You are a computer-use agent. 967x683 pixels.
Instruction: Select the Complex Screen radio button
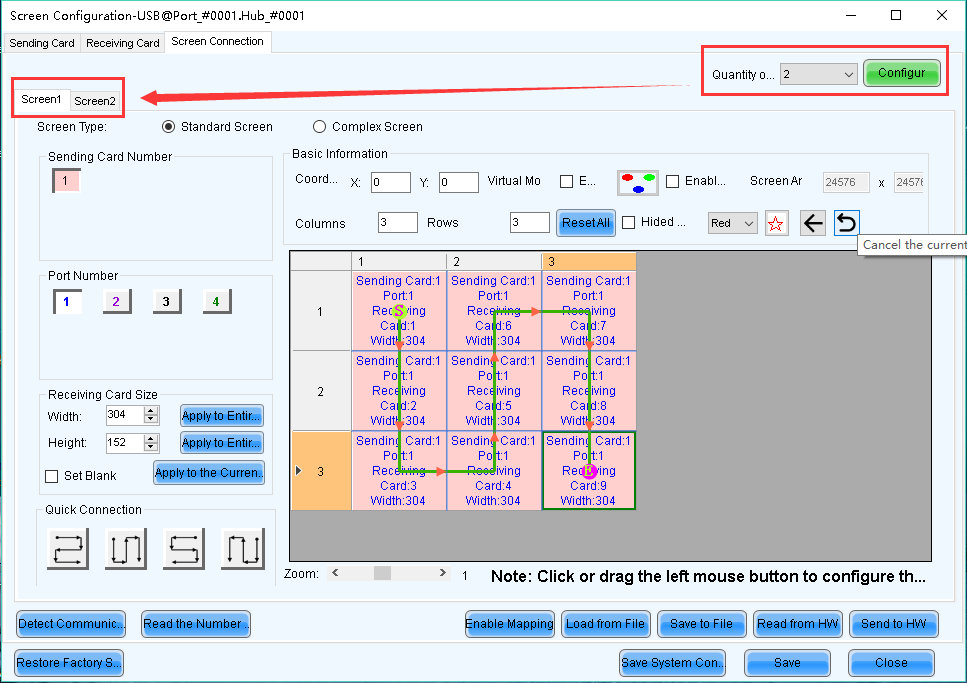tap(320, 127)
